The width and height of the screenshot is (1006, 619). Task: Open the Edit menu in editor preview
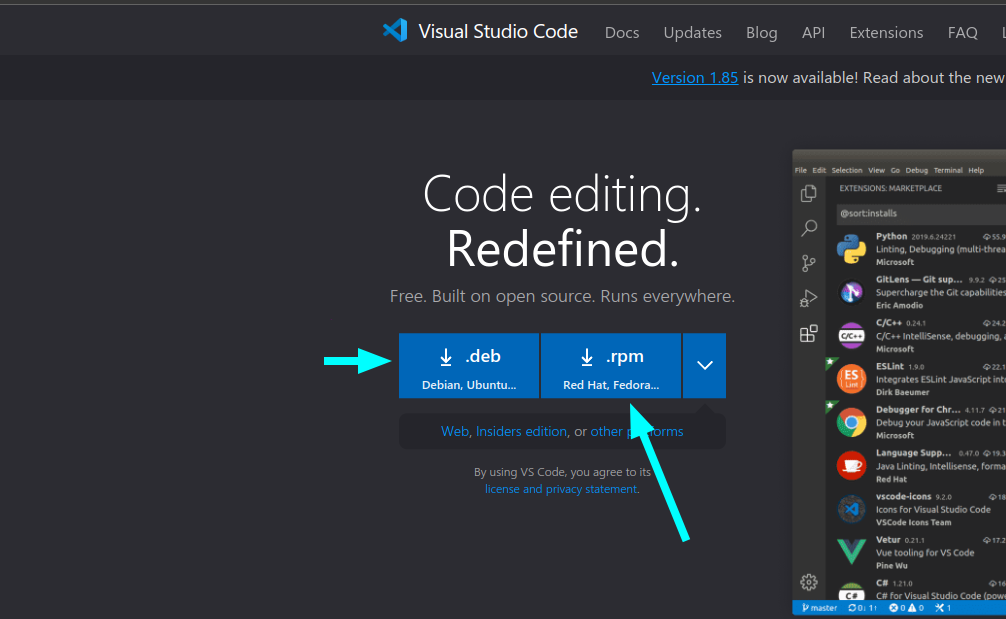819,171
